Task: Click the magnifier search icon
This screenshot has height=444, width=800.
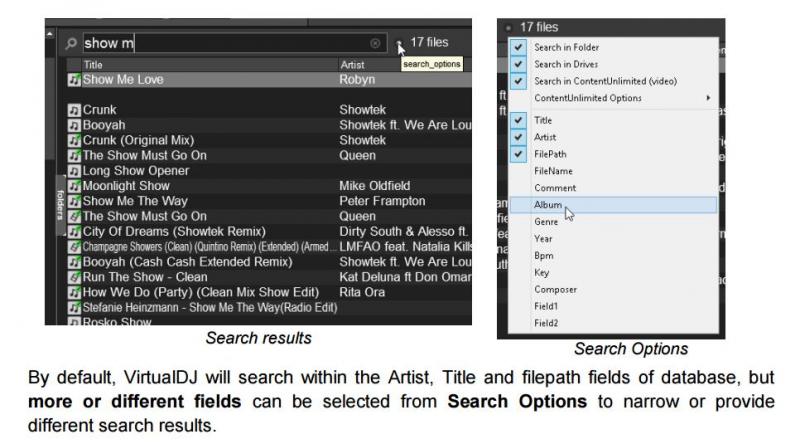Action: pos(70,44)
